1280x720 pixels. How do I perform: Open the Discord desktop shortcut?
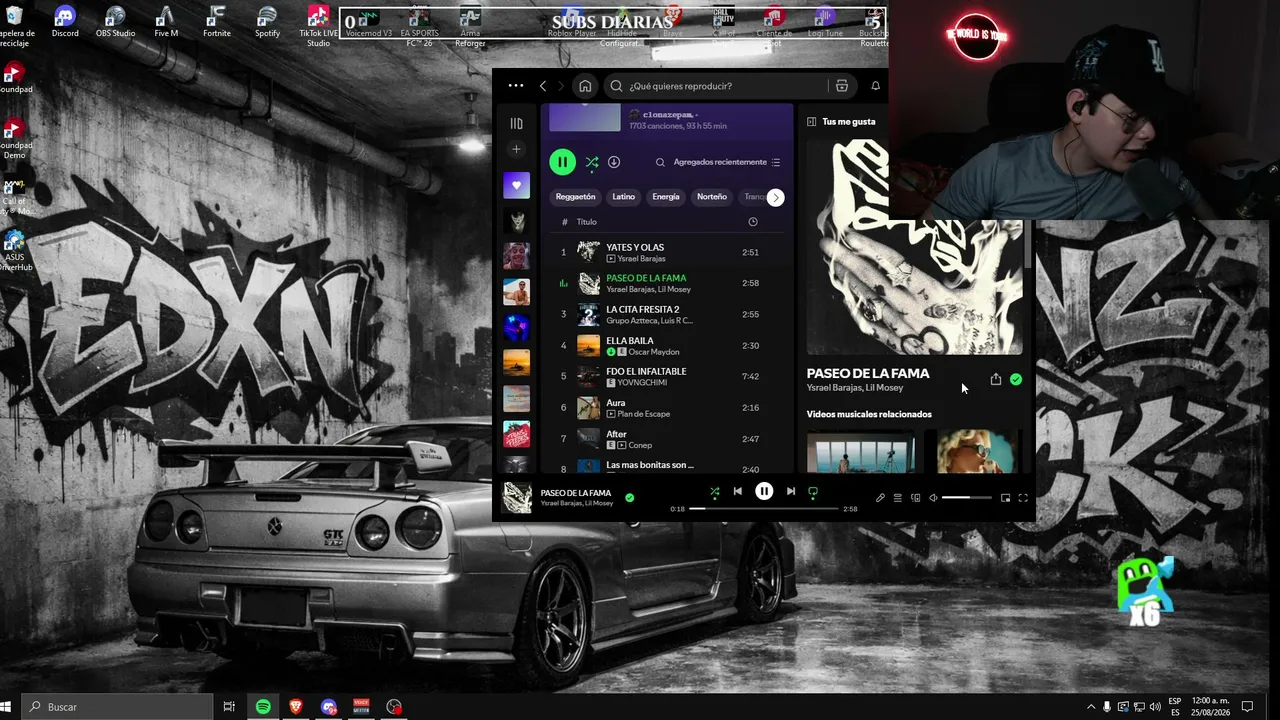click(65, 21)
